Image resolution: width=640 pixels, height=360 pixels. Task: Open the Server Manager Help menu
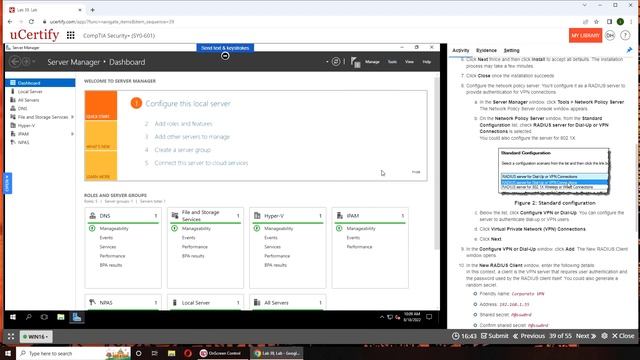click(x=427, y=62)
